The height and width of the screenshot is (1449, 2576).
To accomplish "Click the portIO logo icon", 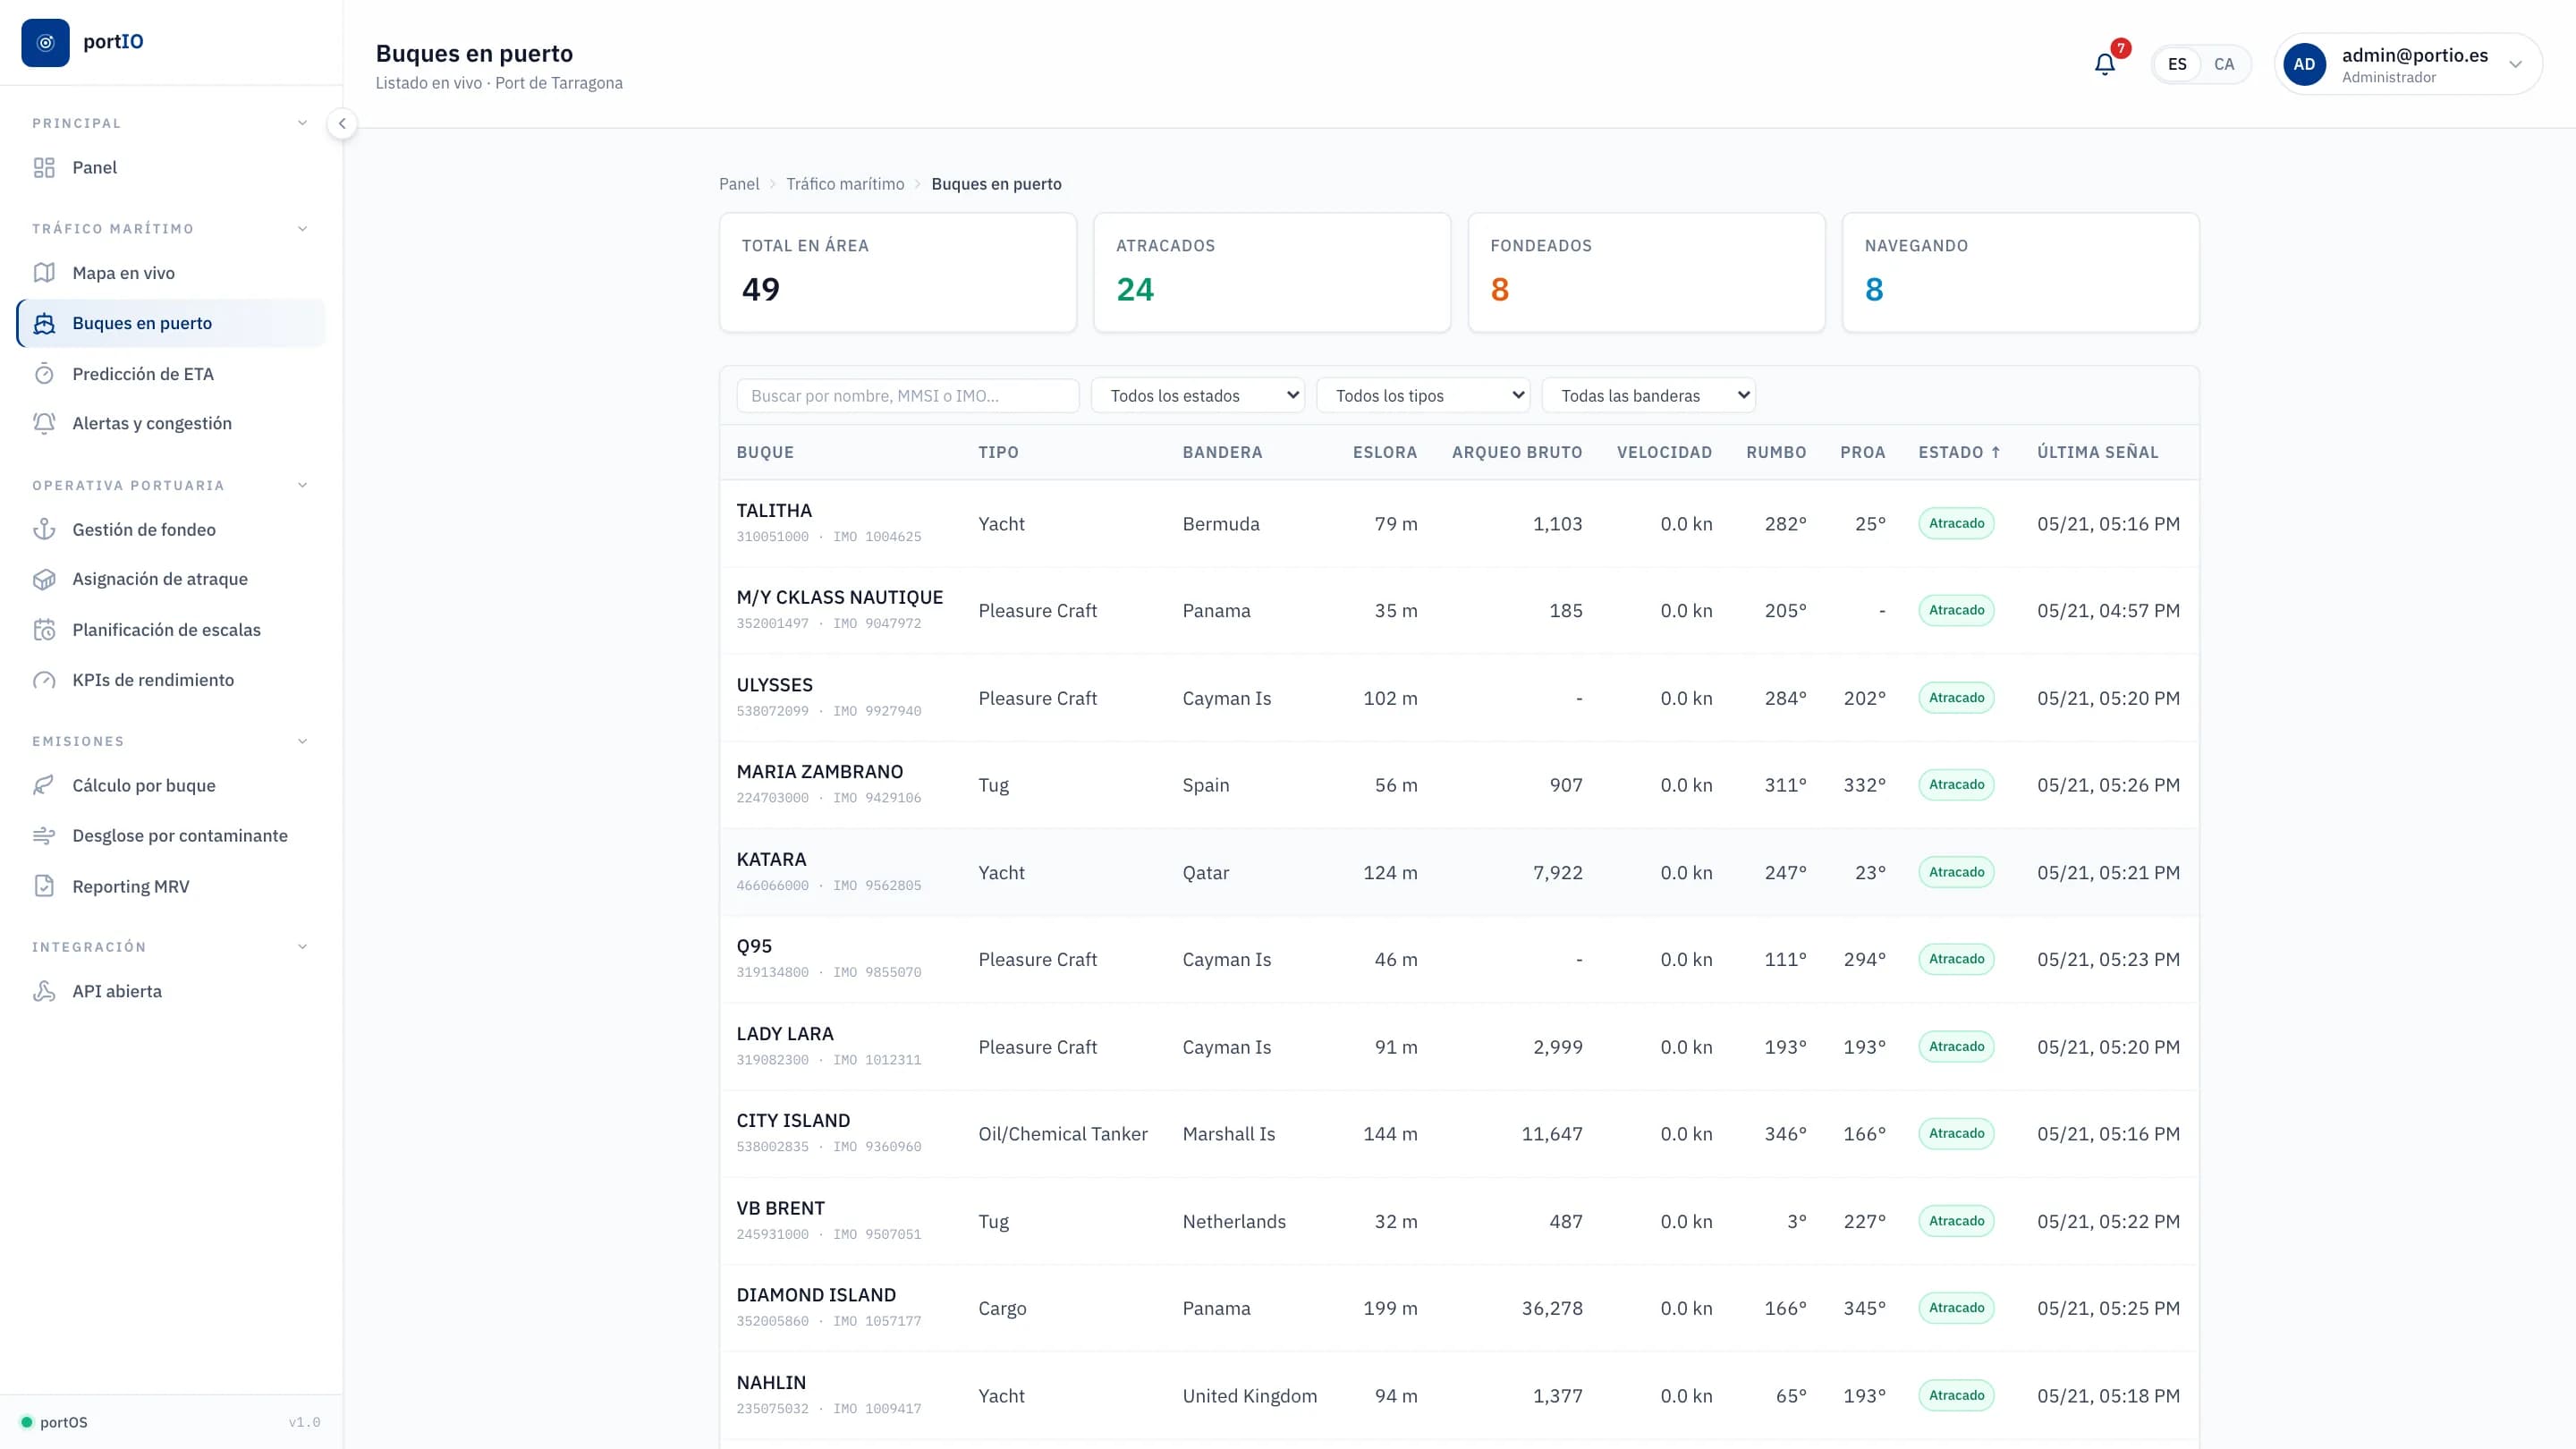I will click(45, 42).
